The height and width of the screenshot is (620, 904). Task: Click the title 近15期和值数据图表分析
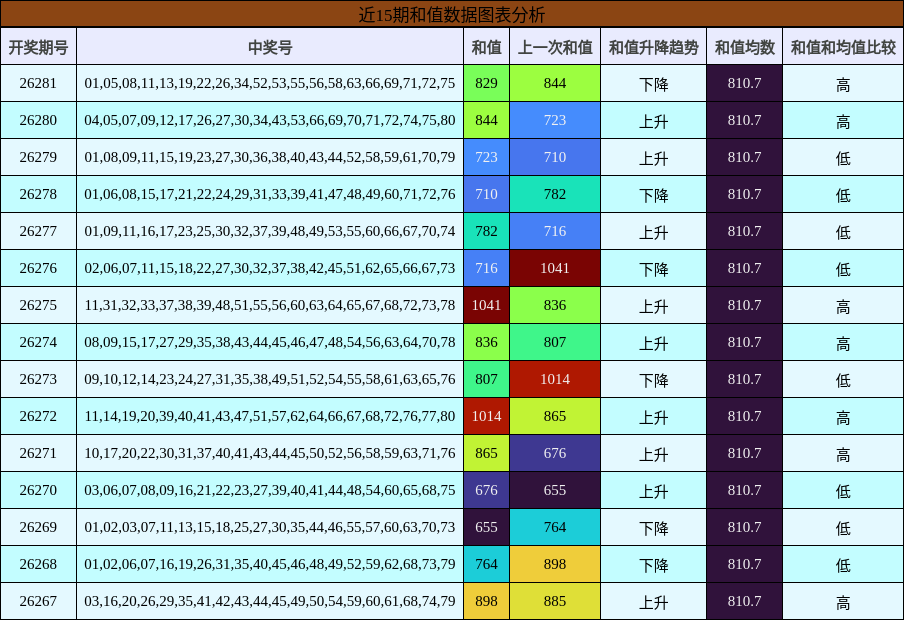click(451, 14)
